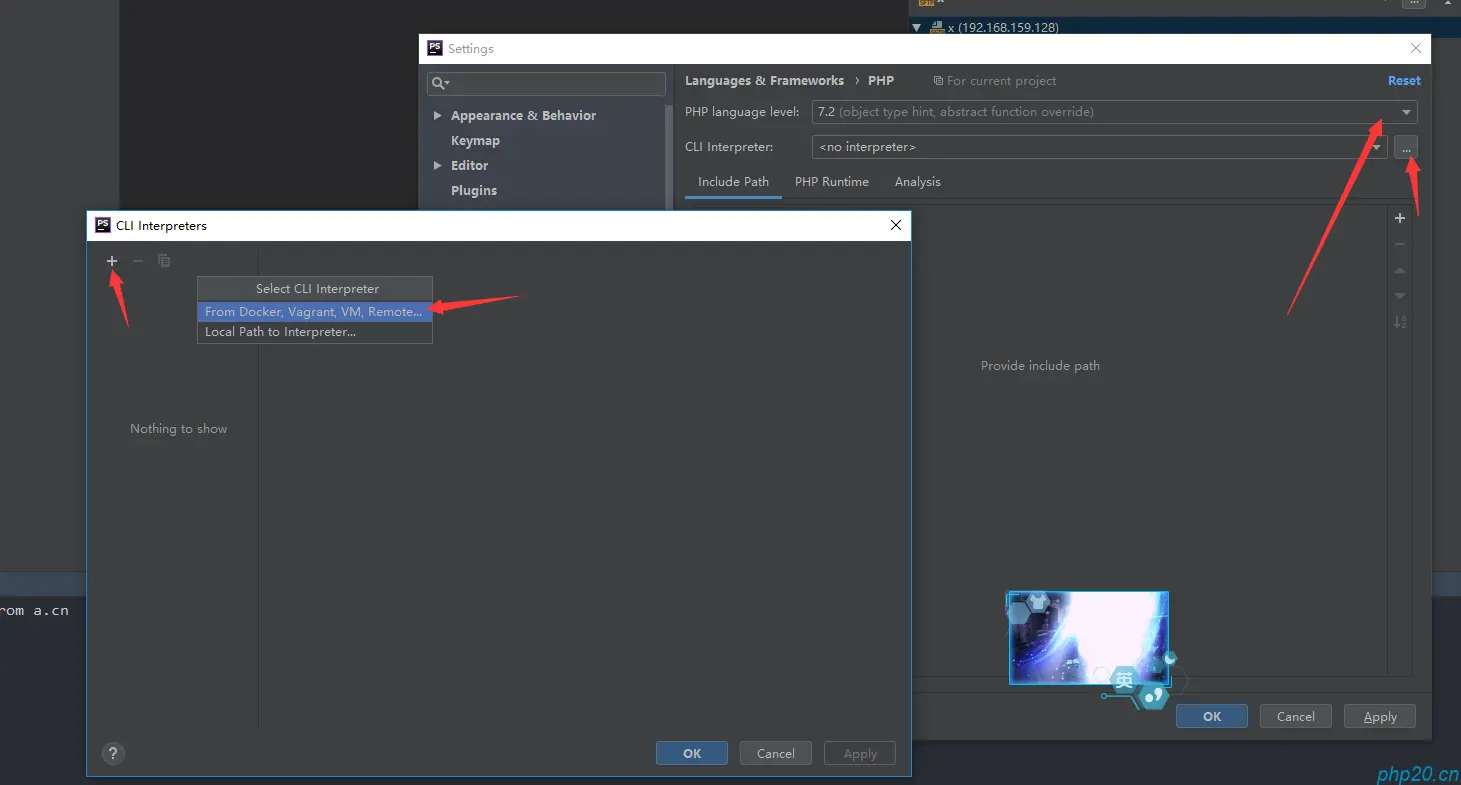Open CLI interpreter browse ellipsis button
Viewport: 1461px width, 785px height.
pos(1406,147)
